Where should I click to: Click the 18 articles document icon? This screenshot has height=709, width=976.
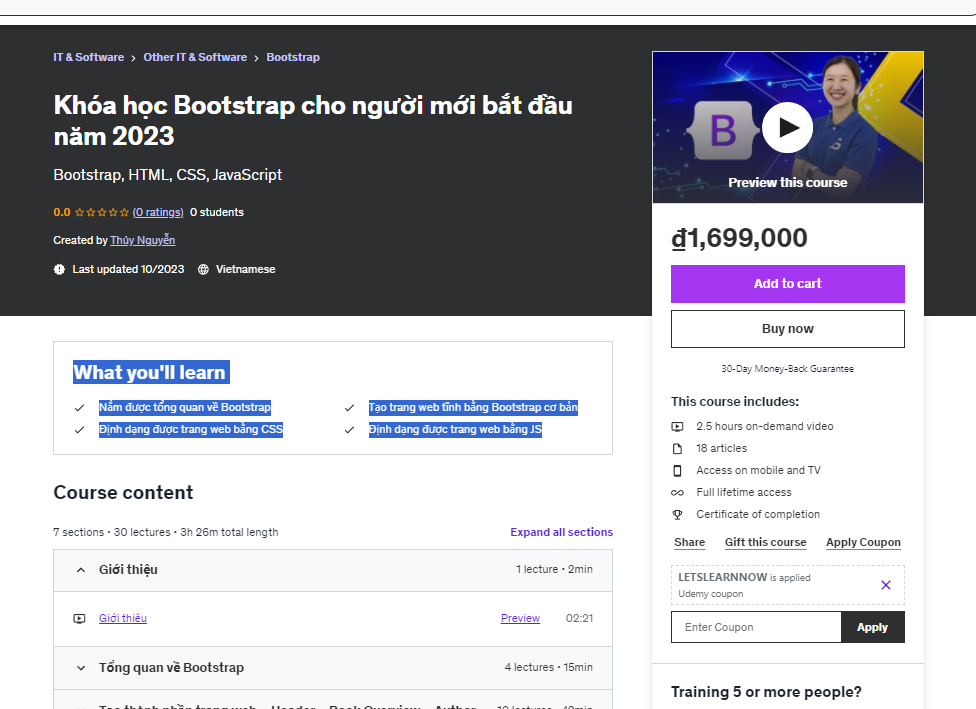coord(677,448)
